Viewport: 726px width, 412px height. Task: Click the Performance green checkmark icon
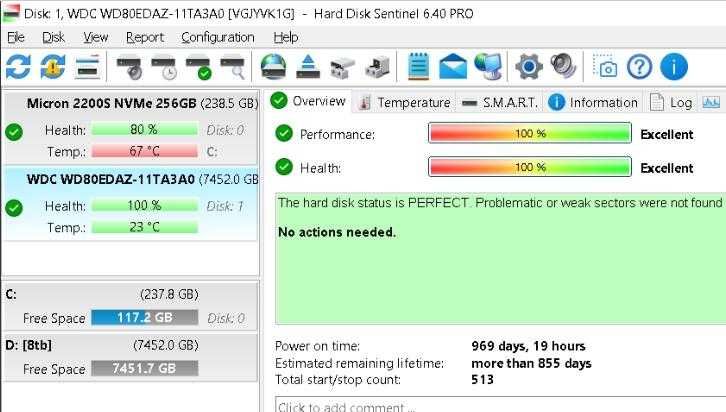coord(284,133)
